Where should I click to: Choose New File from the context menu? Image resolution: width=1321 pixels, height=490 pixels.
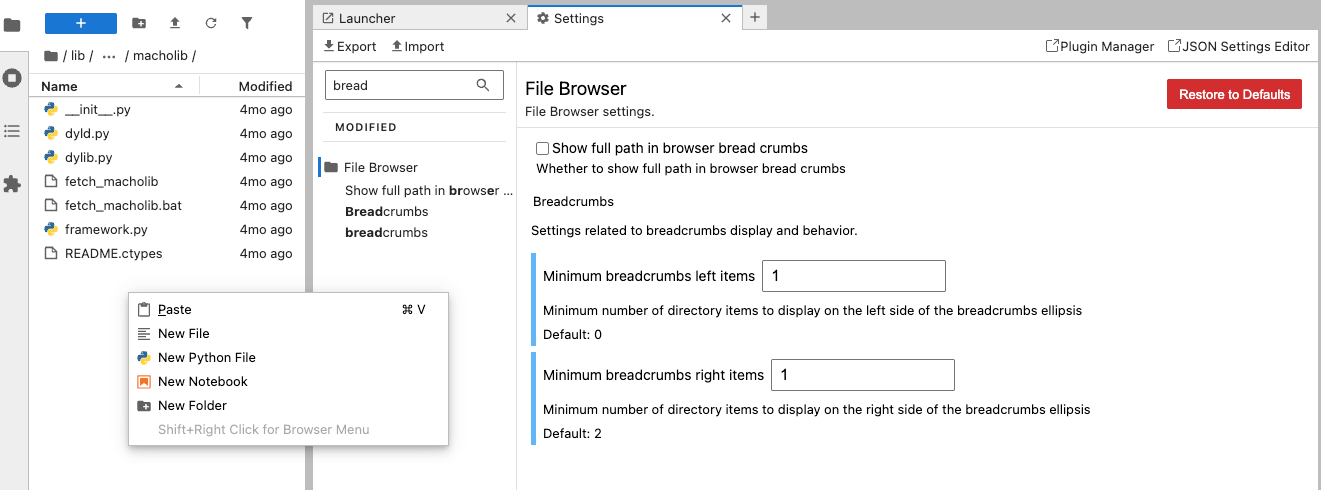pyautogui.click(x=288, y=334)
